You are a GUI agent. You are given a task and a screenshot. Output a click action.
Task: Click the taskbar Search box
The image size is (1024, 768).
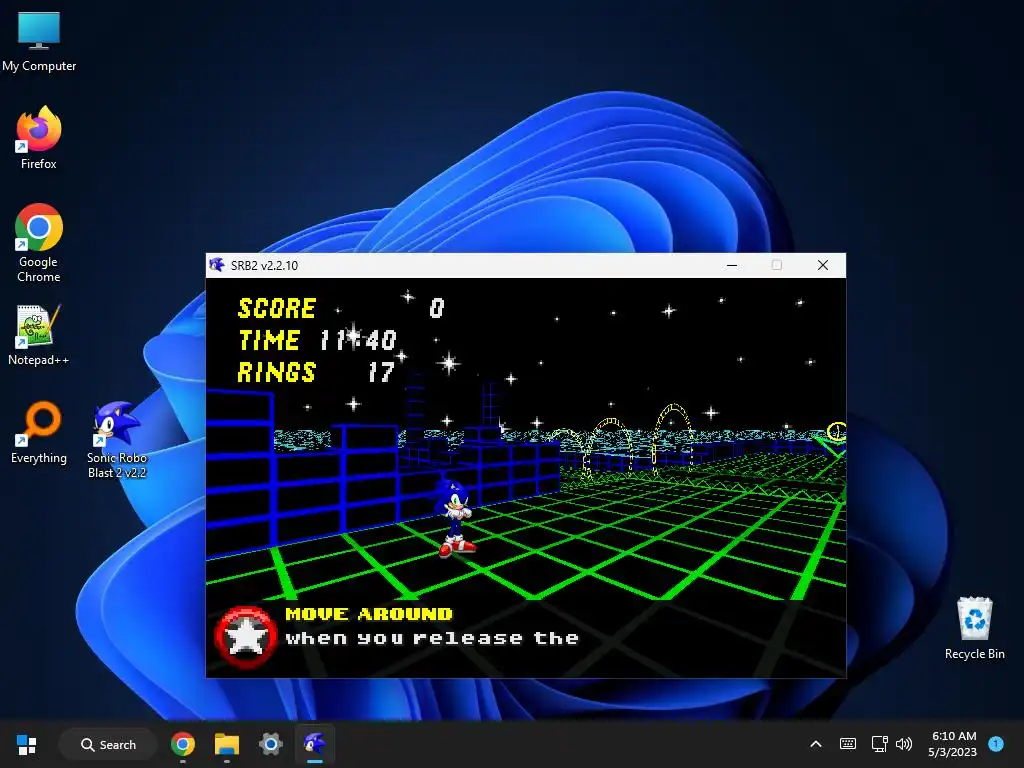108,744
